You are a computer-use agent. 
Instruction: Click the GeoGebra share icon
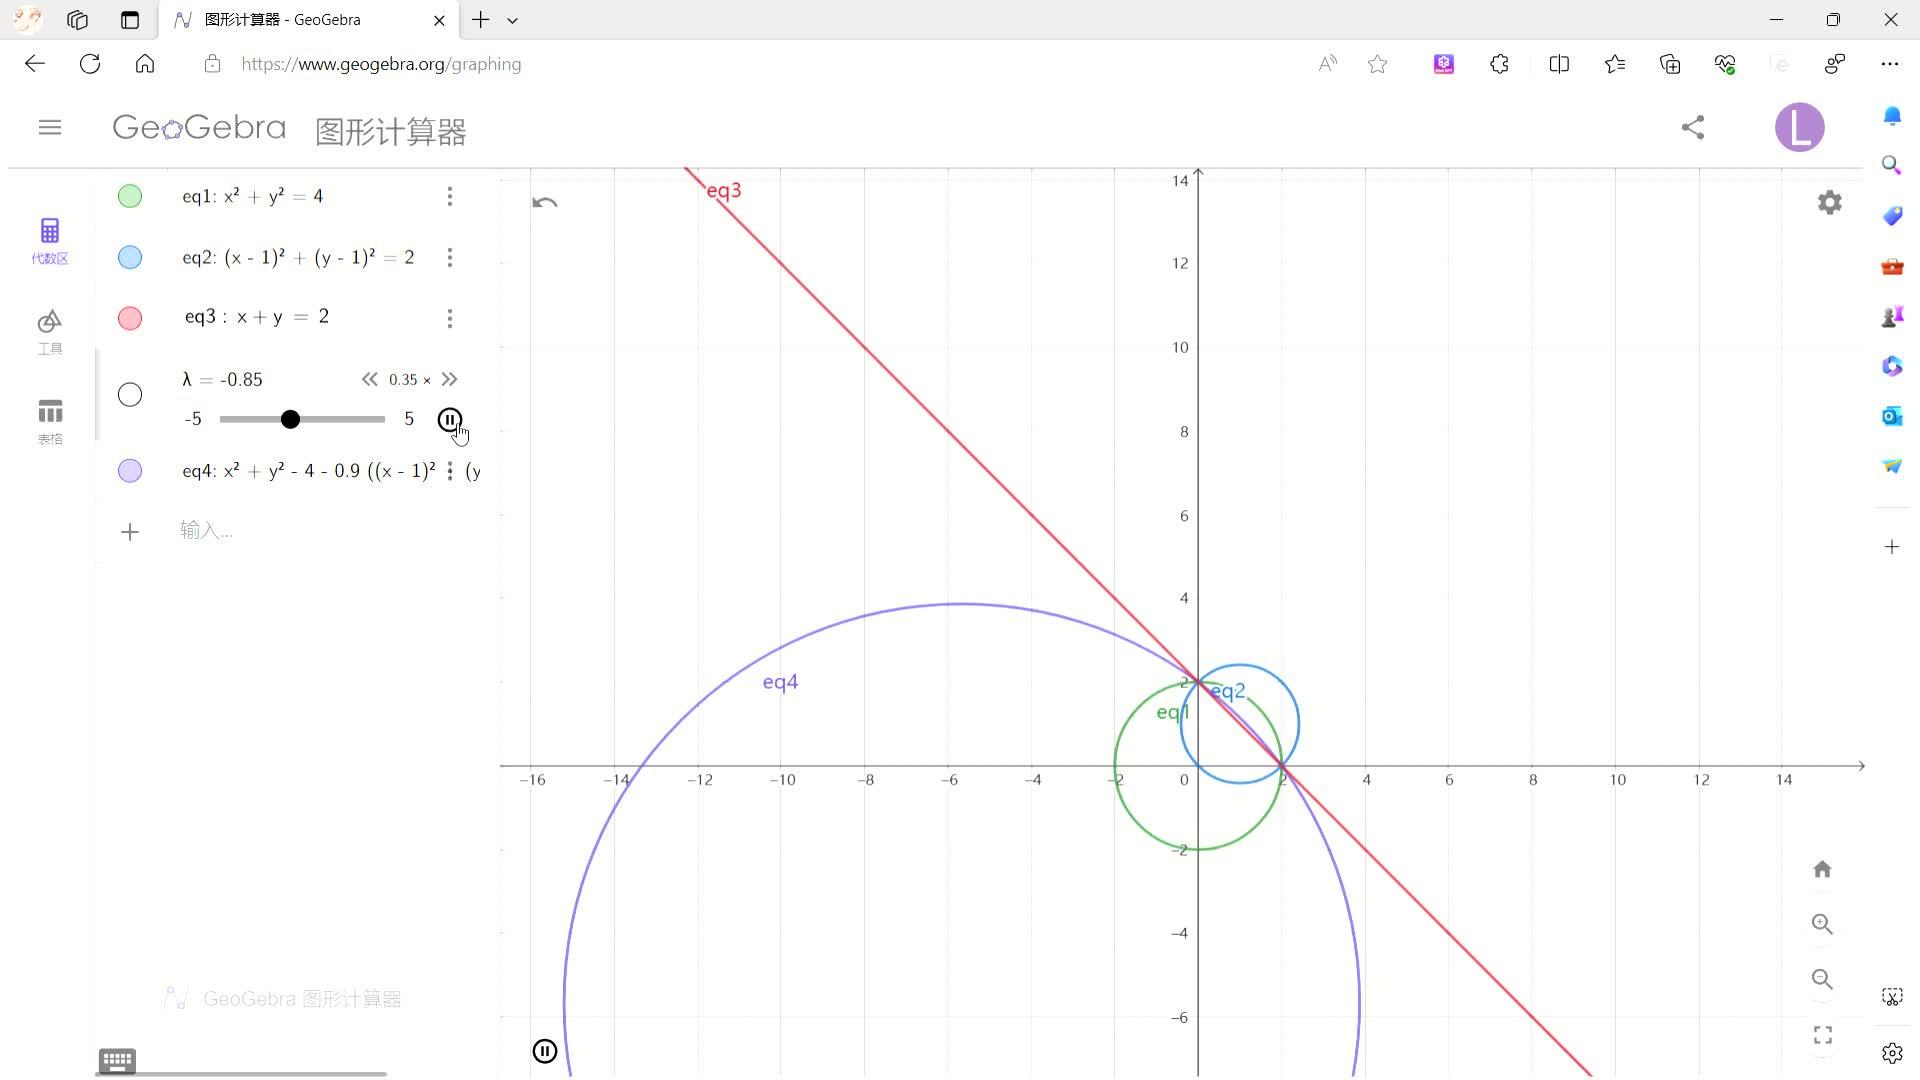1692,127
